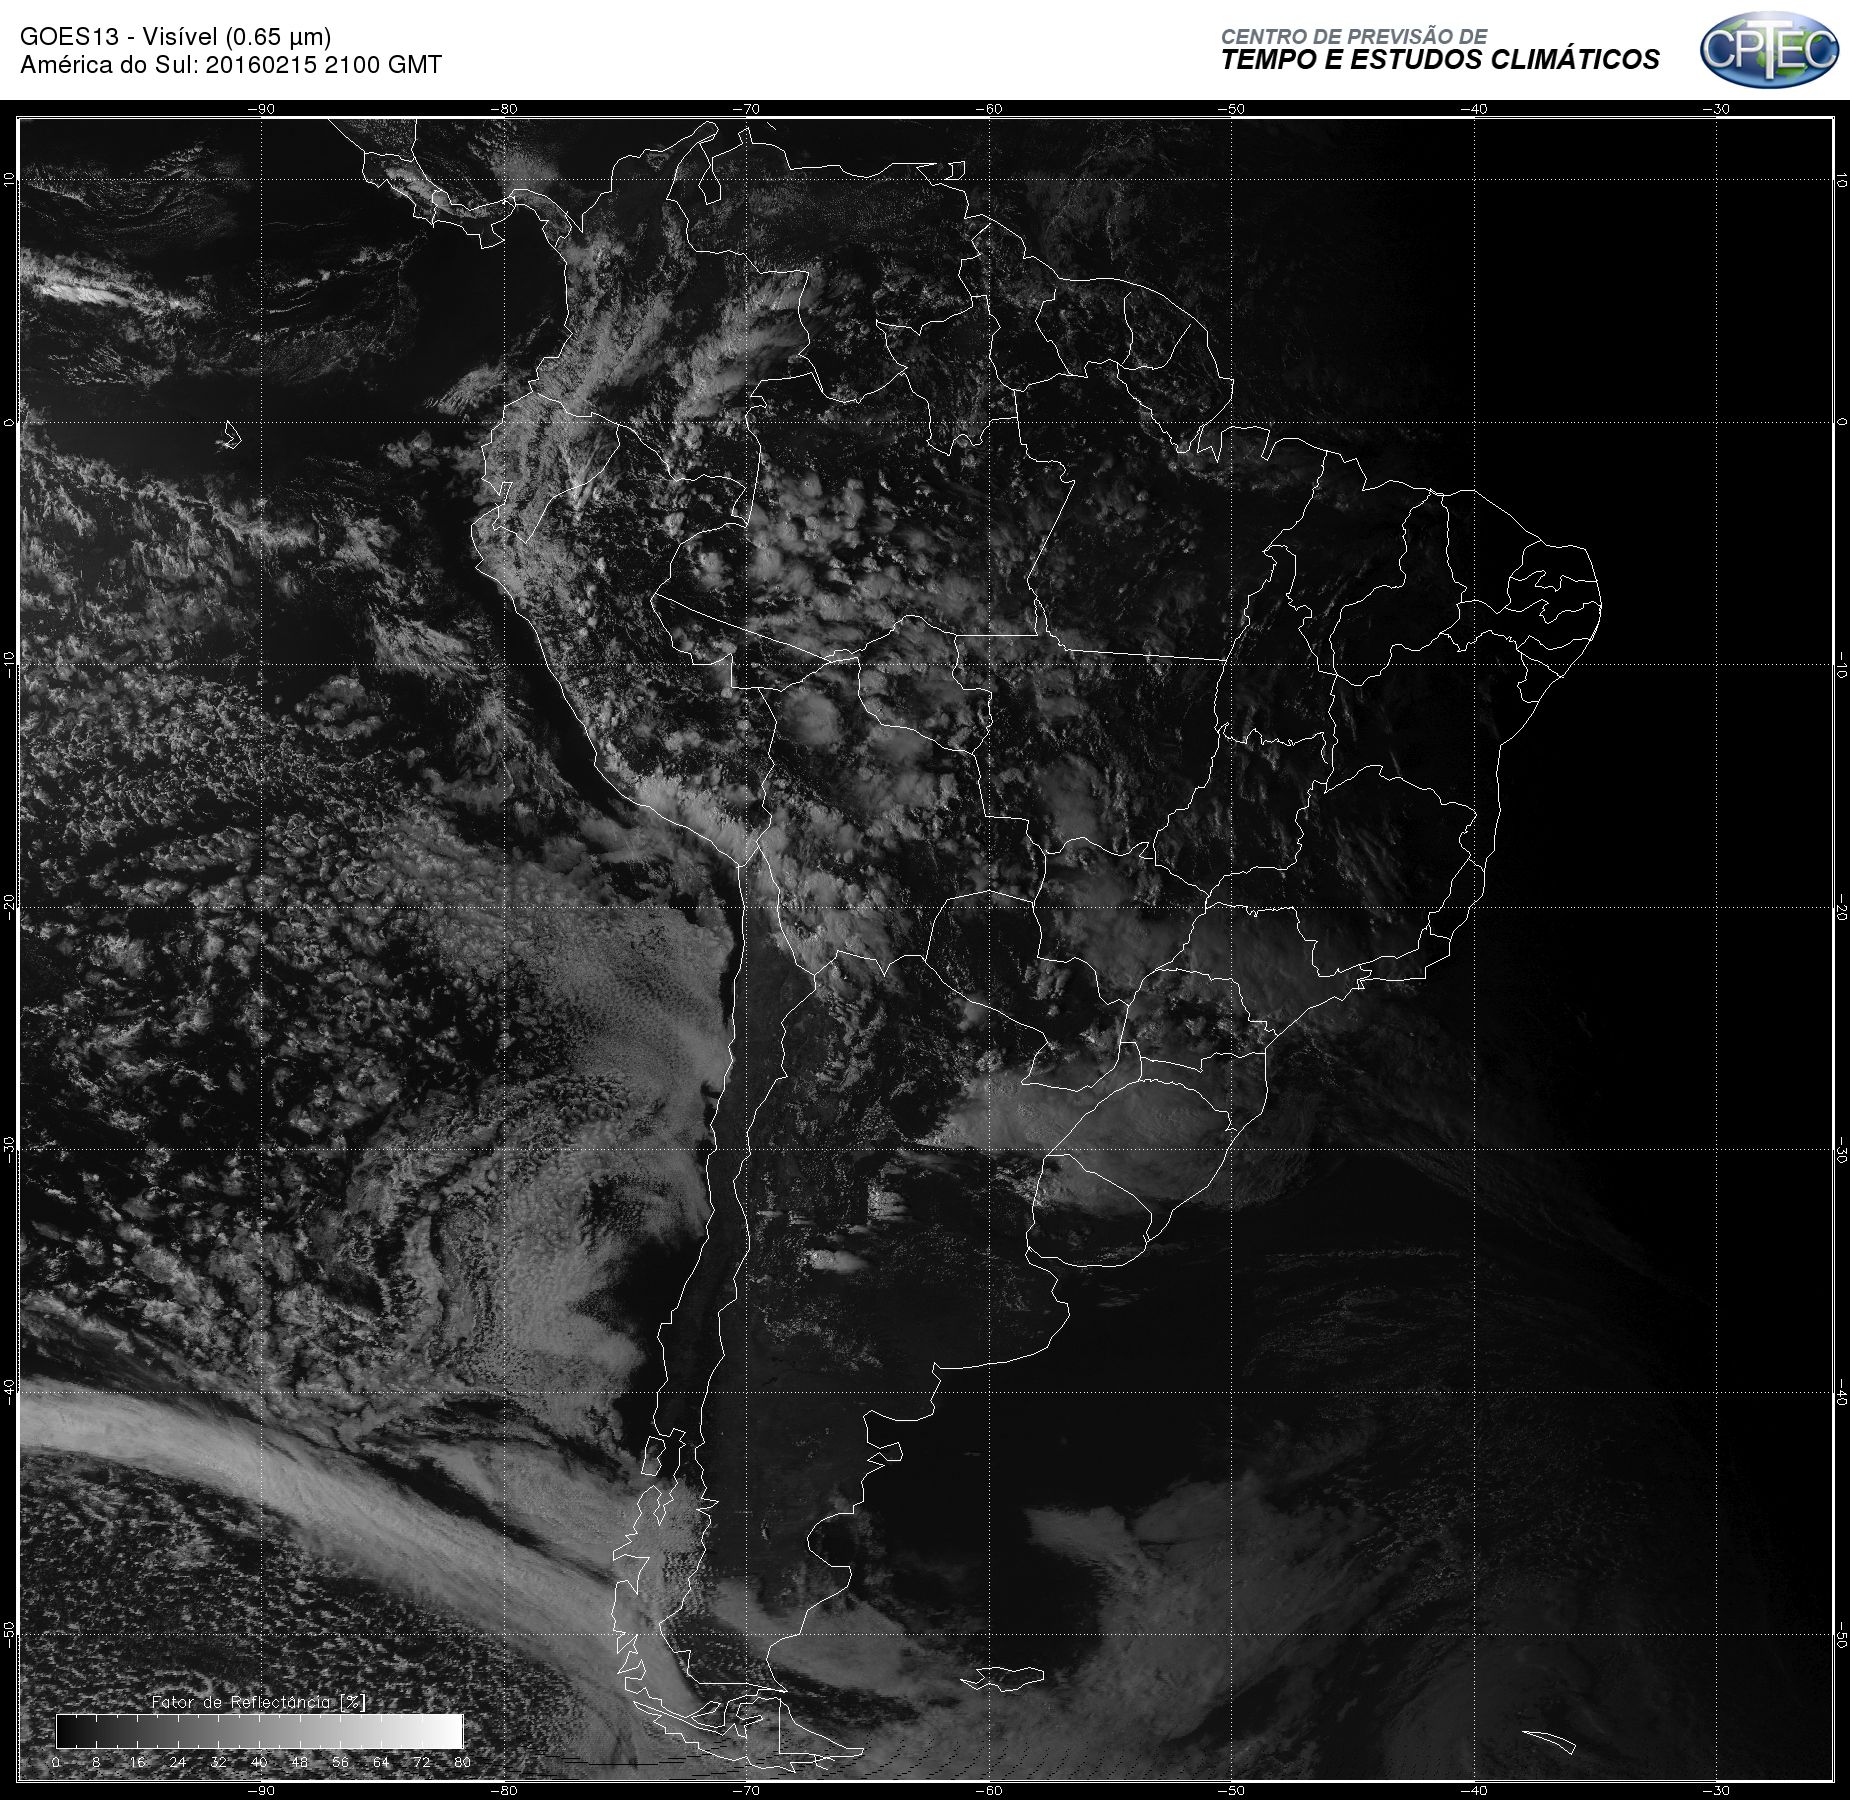Click the '-60' longitude label on bottom axis
The height and width of the screenshot is (1800, 1850).
point(989,1791)
